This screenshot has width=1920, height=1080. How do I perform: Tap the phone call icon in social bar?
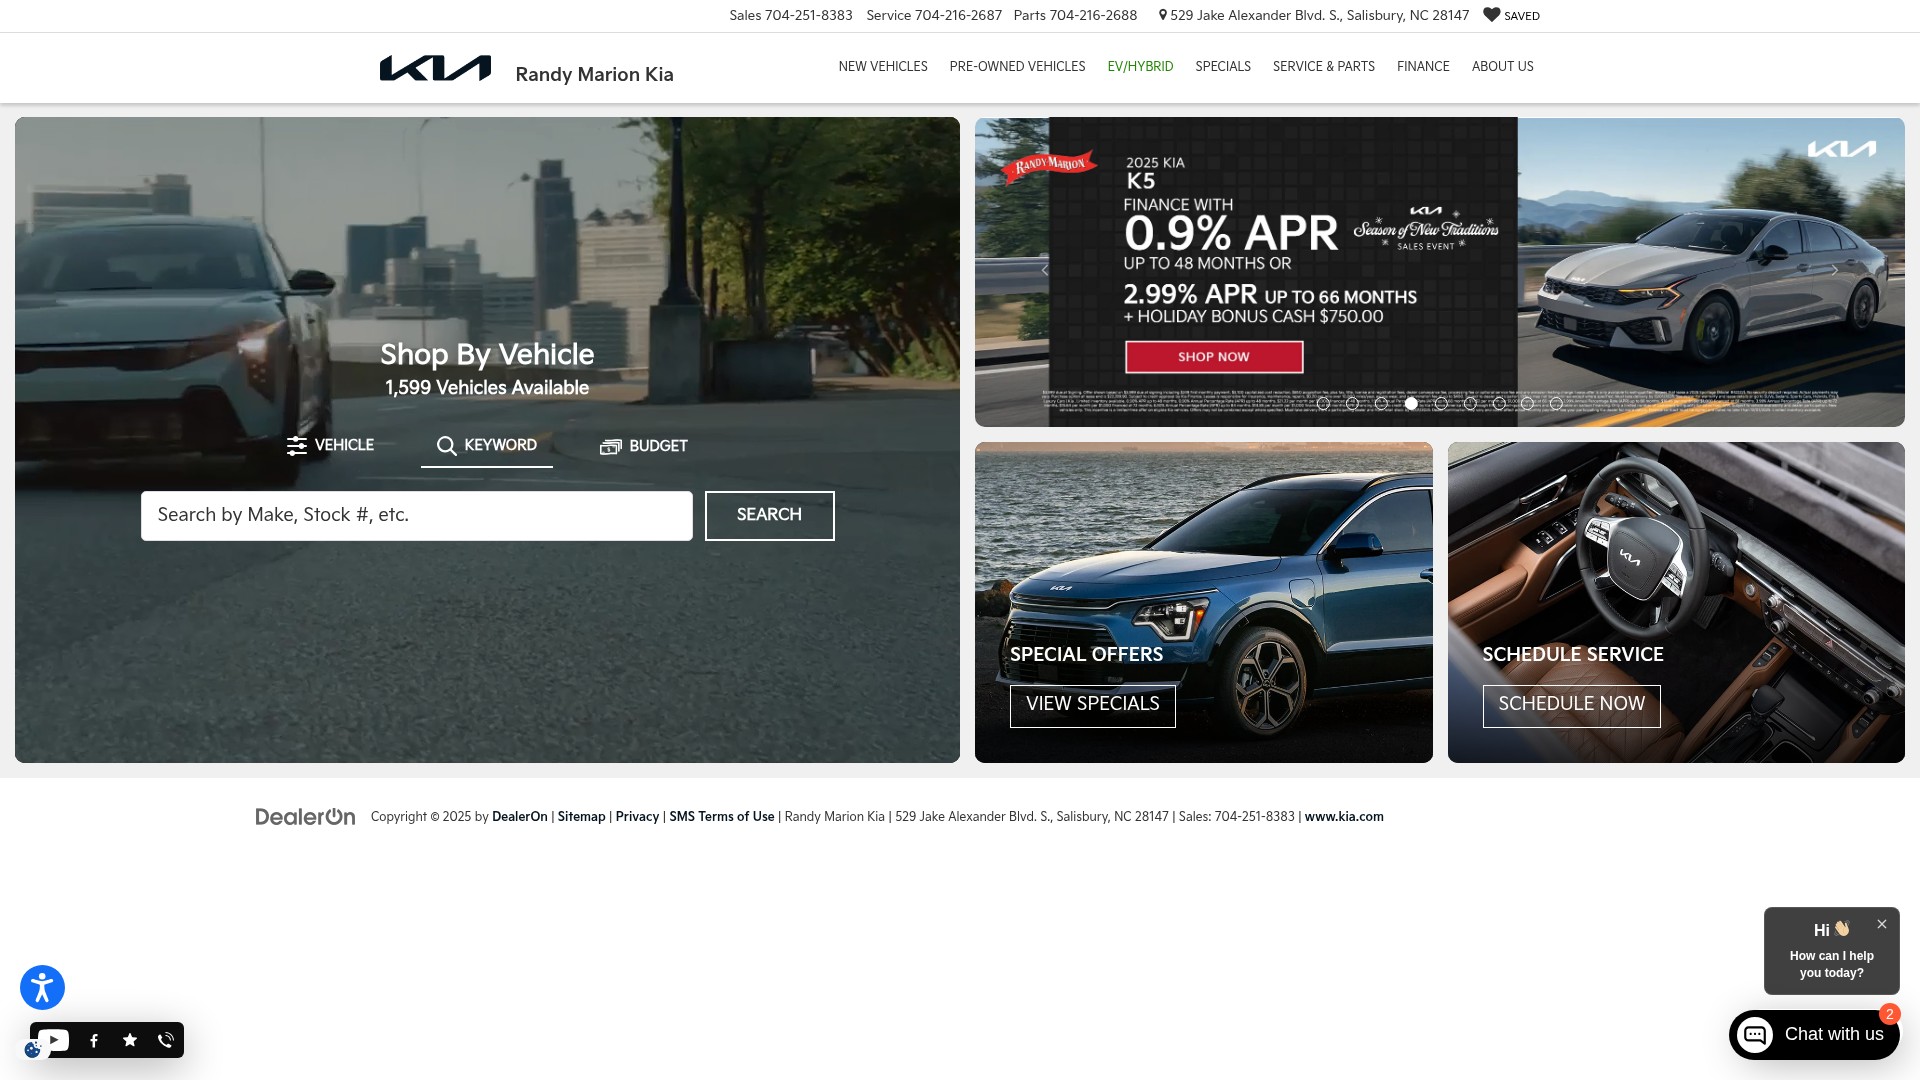point(166,1040)
